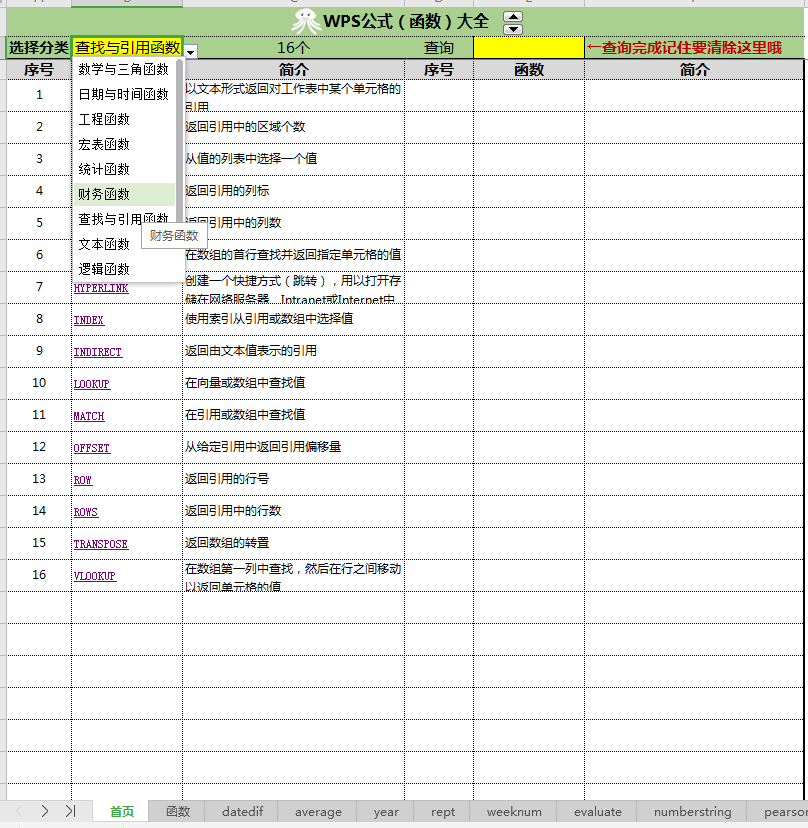
Task: Go to the rept sheet tab
Action: click(443, 812)
